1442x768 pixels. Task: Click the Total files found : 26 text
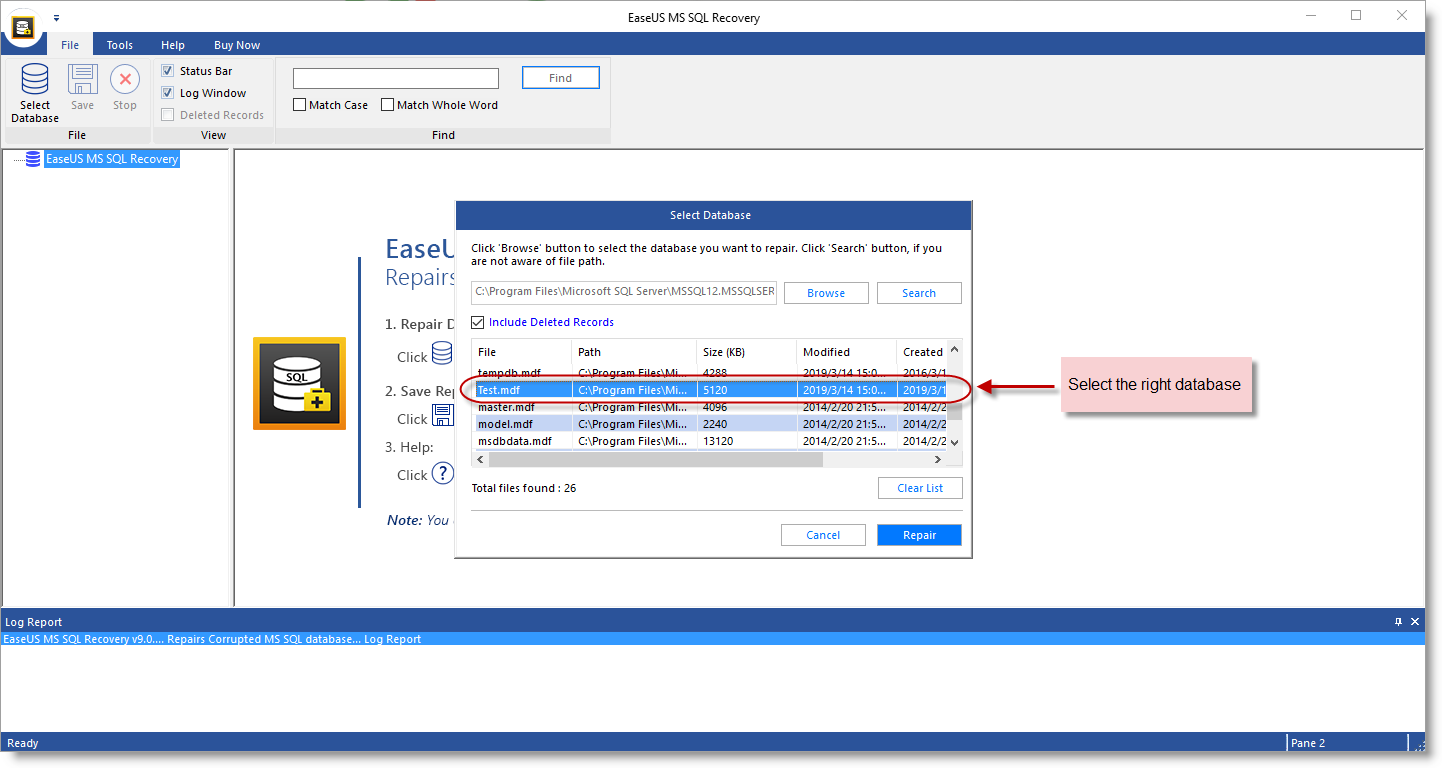tap(524, 488)
